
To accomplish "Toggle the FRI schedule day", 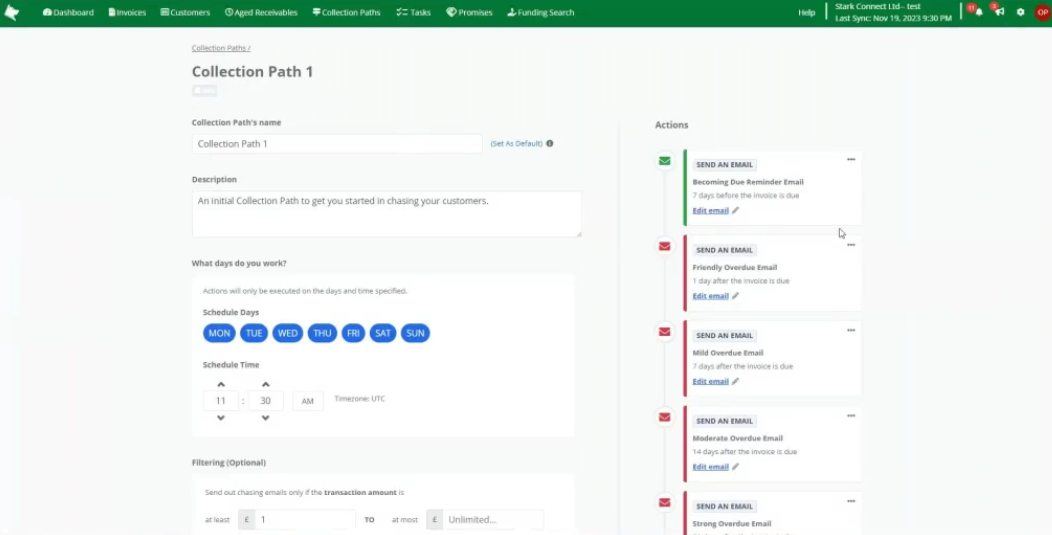I will (354, 333).
